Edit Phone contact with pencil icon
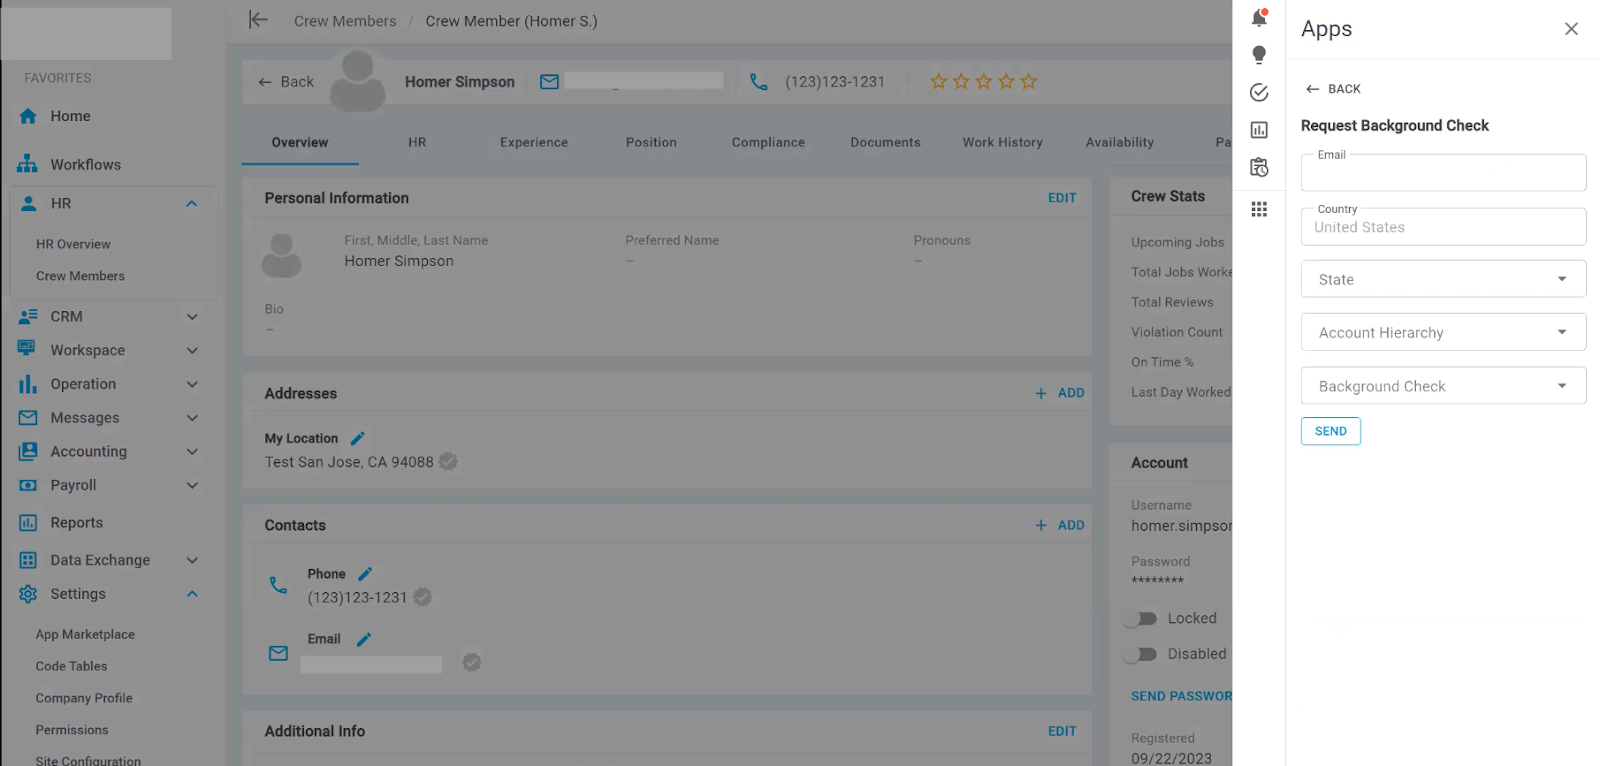This screenshot has width=1600, height=766. tap(365, 574)
